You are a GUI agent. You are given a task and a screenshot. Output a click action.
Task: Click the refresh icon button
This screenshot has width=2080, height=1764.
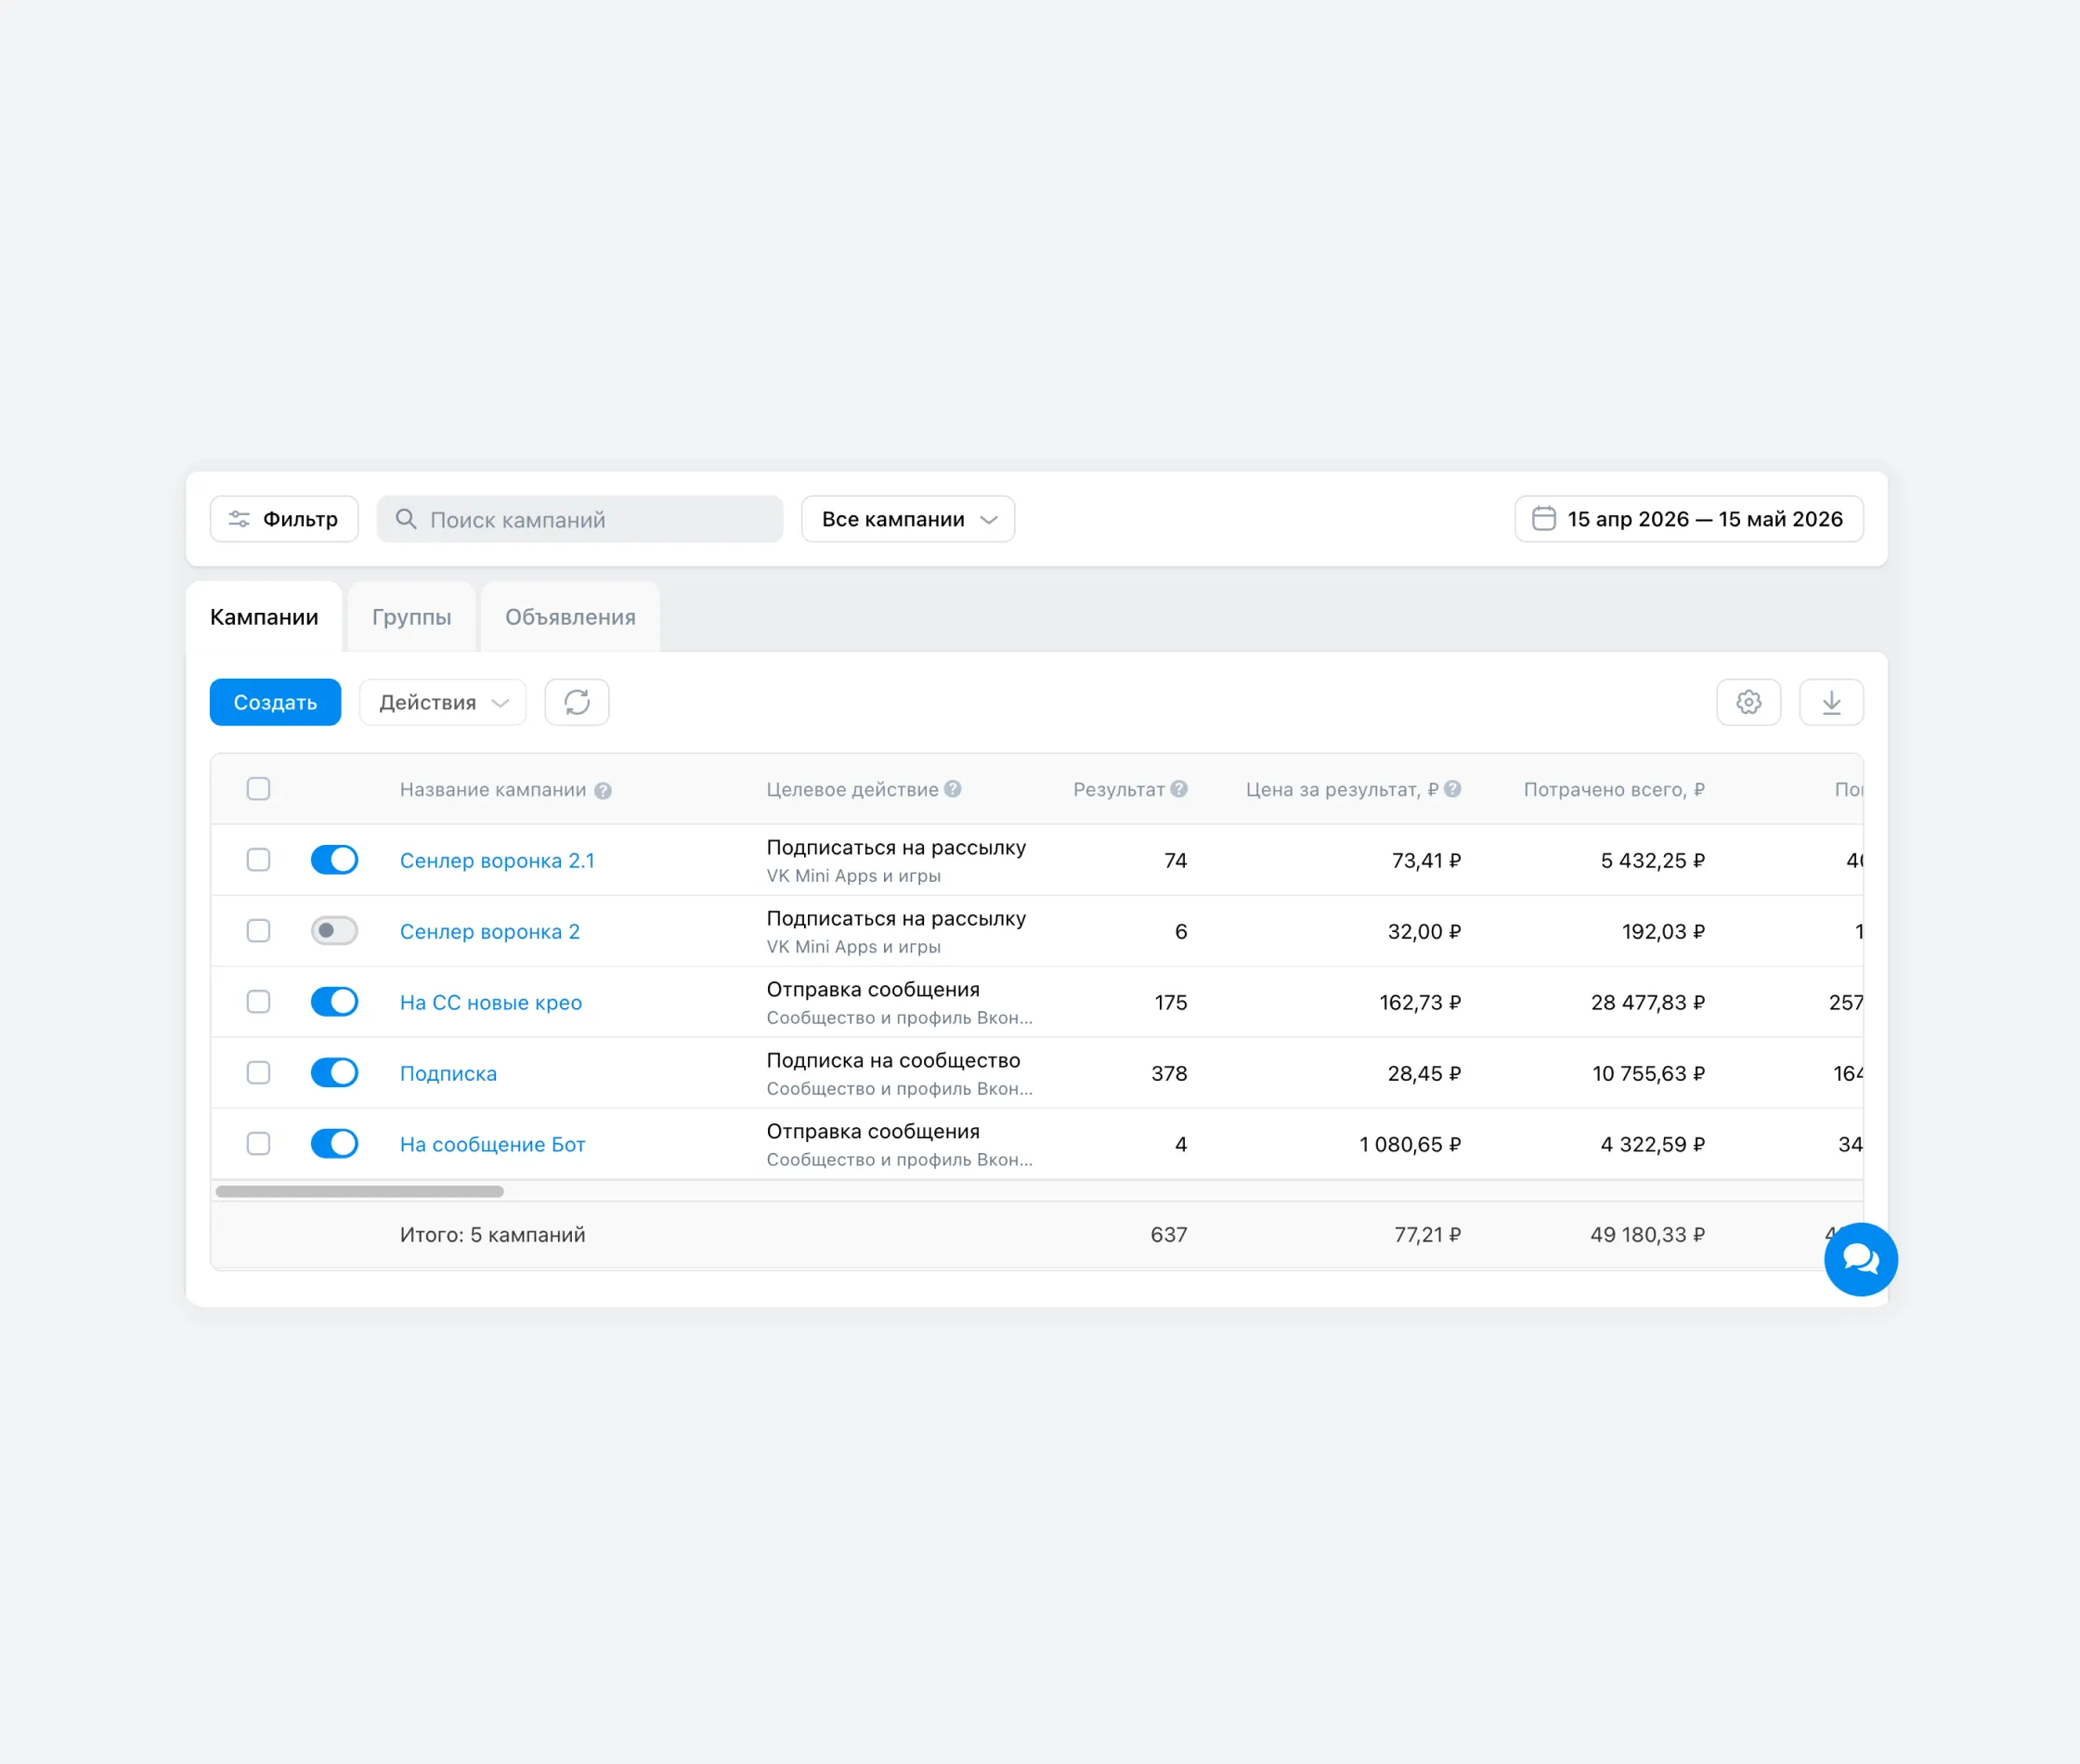pyautogui.click(x=576, y=702)
